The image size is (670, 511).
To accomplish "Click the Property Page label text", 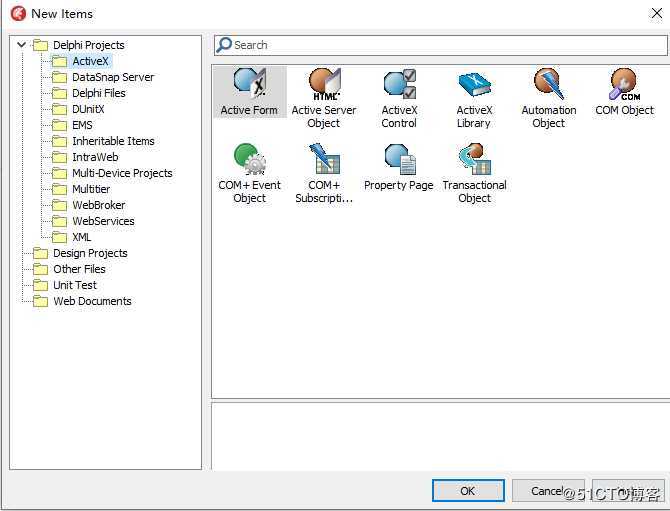I will (x=399, y=185).
